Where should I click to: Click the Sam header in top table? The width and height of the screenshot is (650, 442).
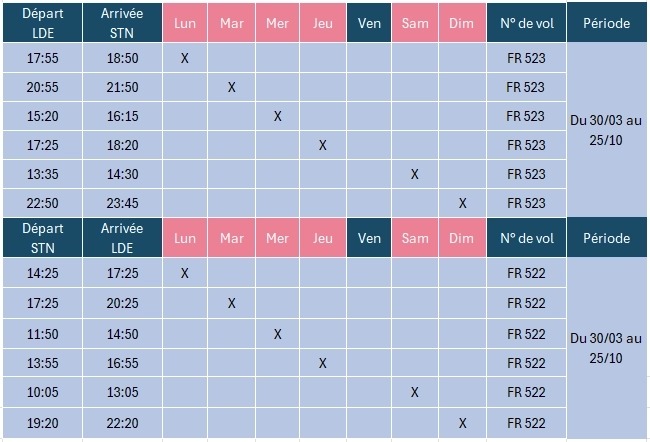[x=415, y=23]
